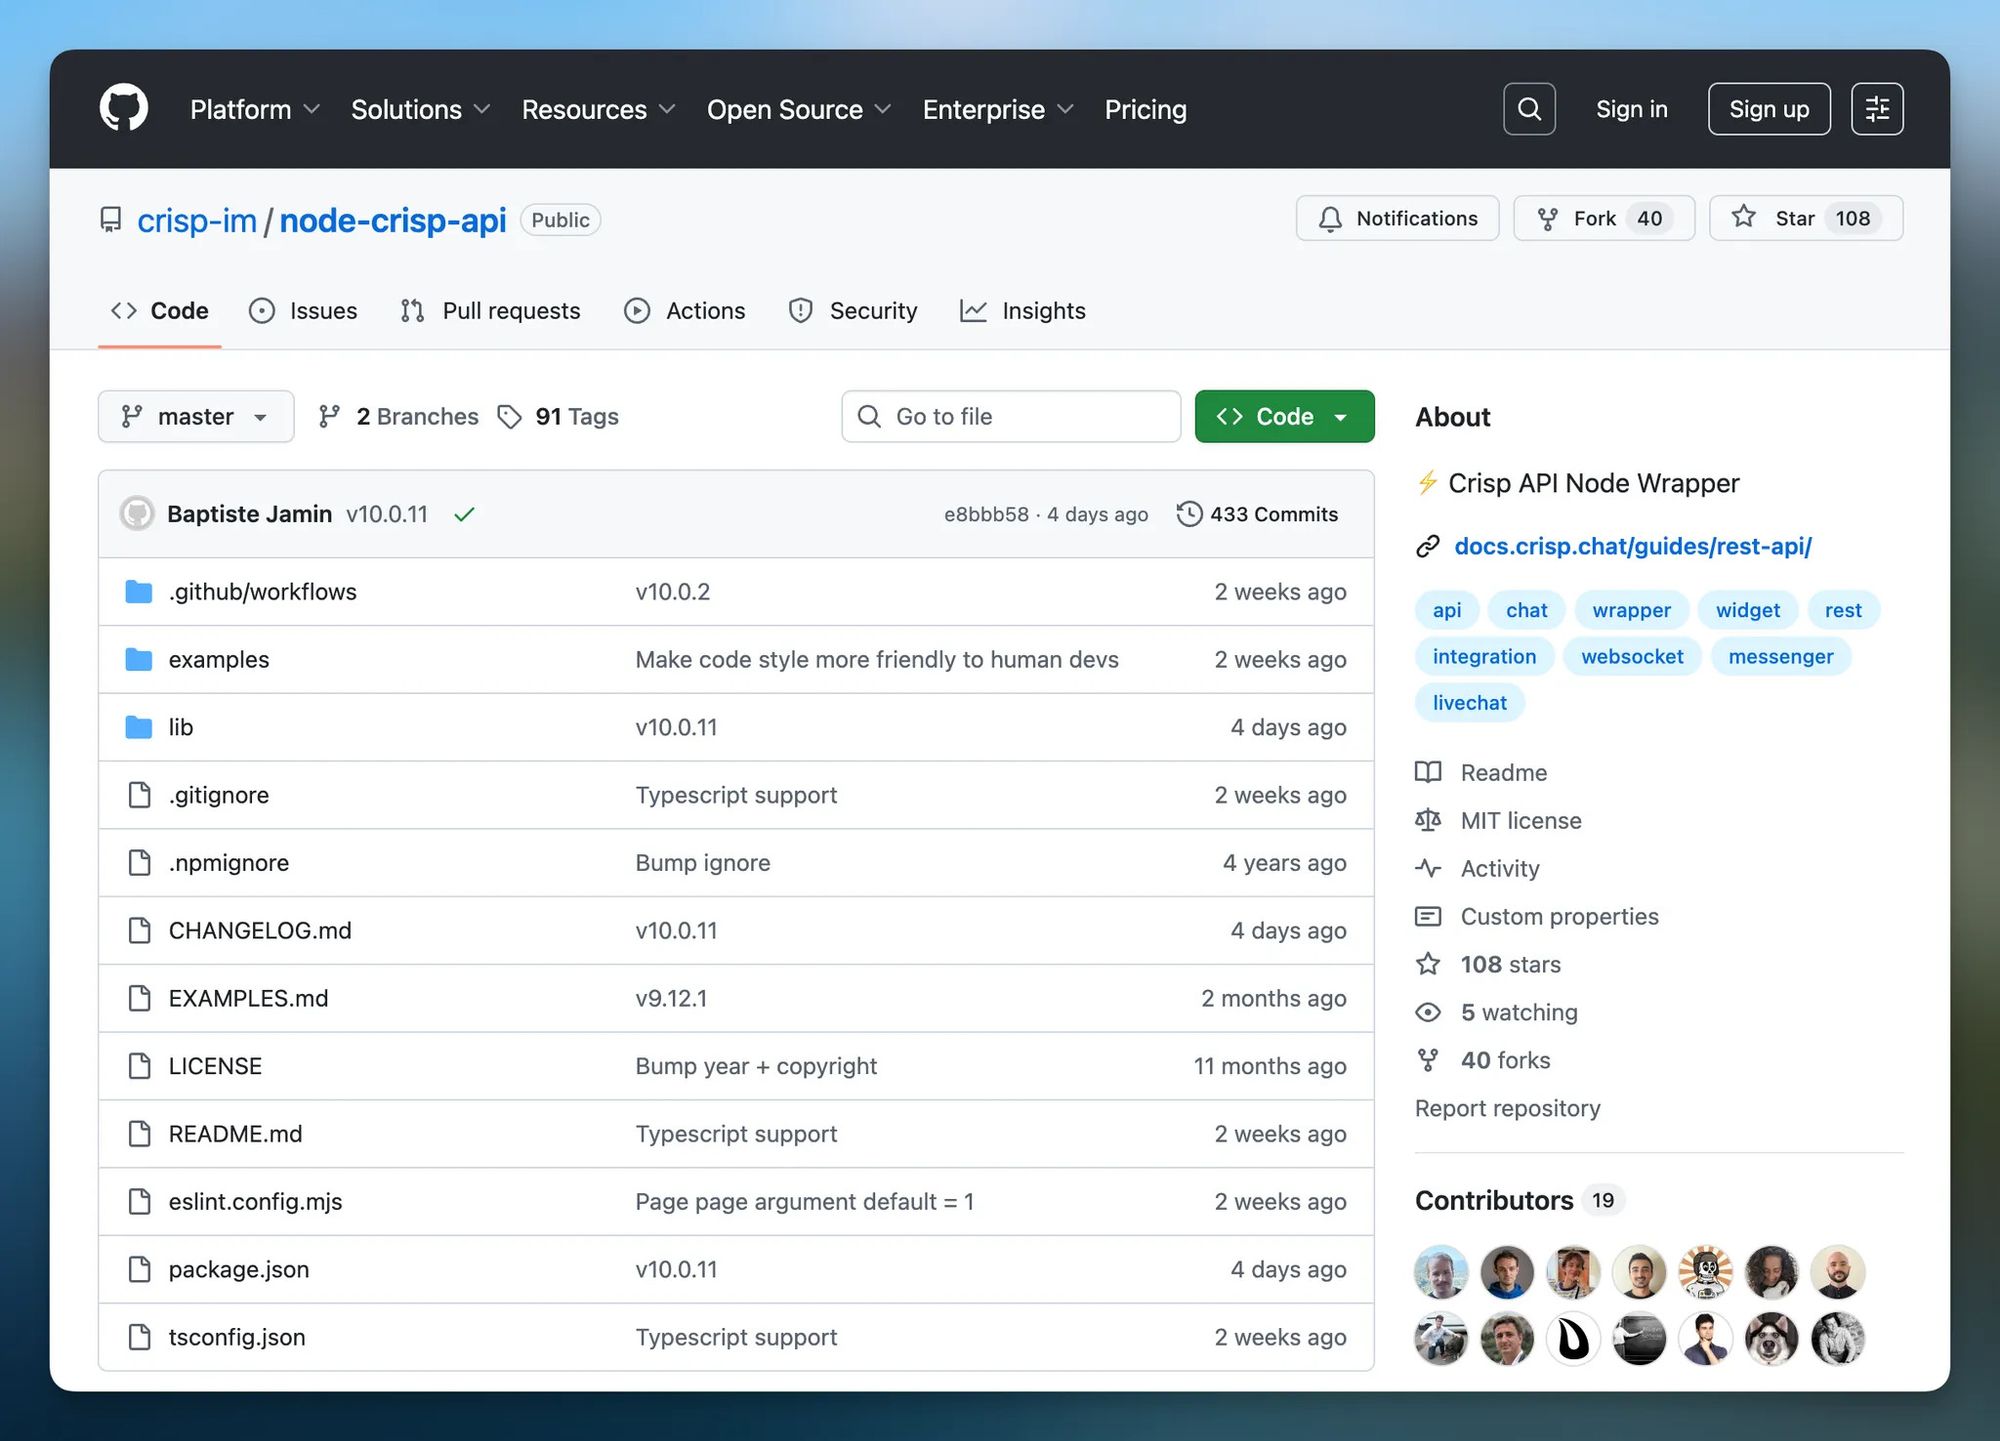Click the branches icon beside 2 Branches
Image resolution: width=2000 pixels, height=1441 pixels.
[x=329, y=416]
